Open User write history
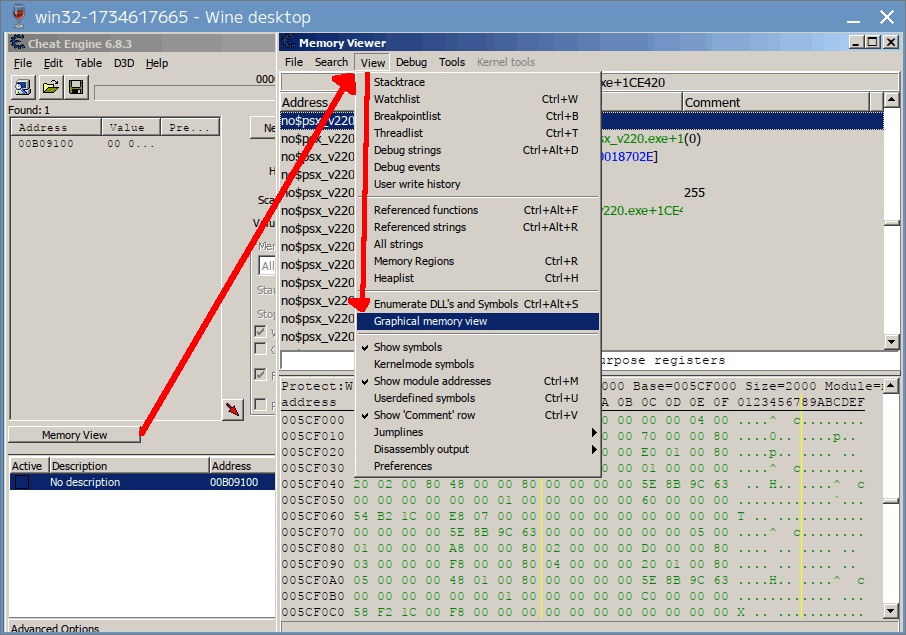 pyautogui.click(x=477, y=184)
